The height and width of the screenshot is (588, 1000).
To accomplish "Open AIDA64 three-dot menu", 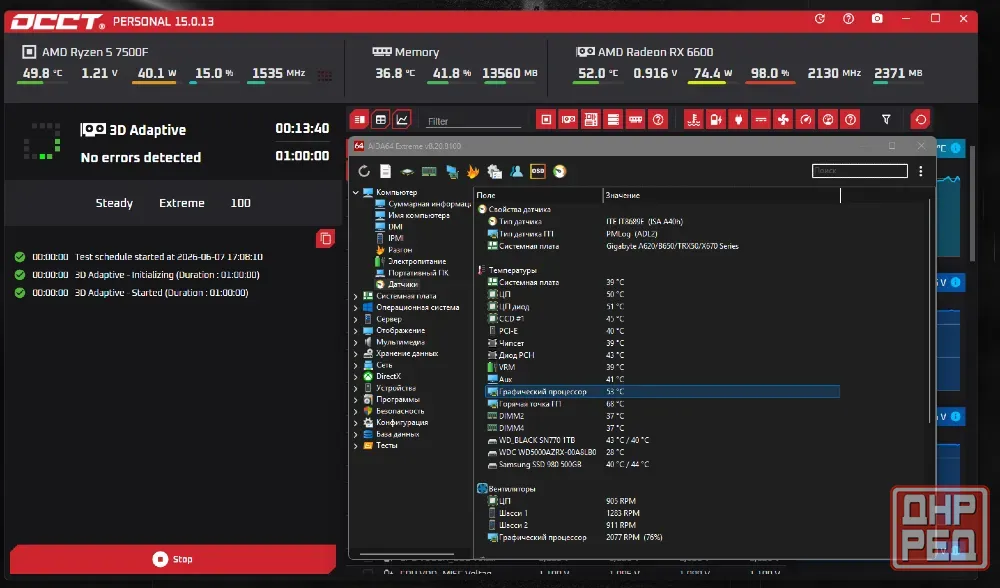I will [920, 171].
